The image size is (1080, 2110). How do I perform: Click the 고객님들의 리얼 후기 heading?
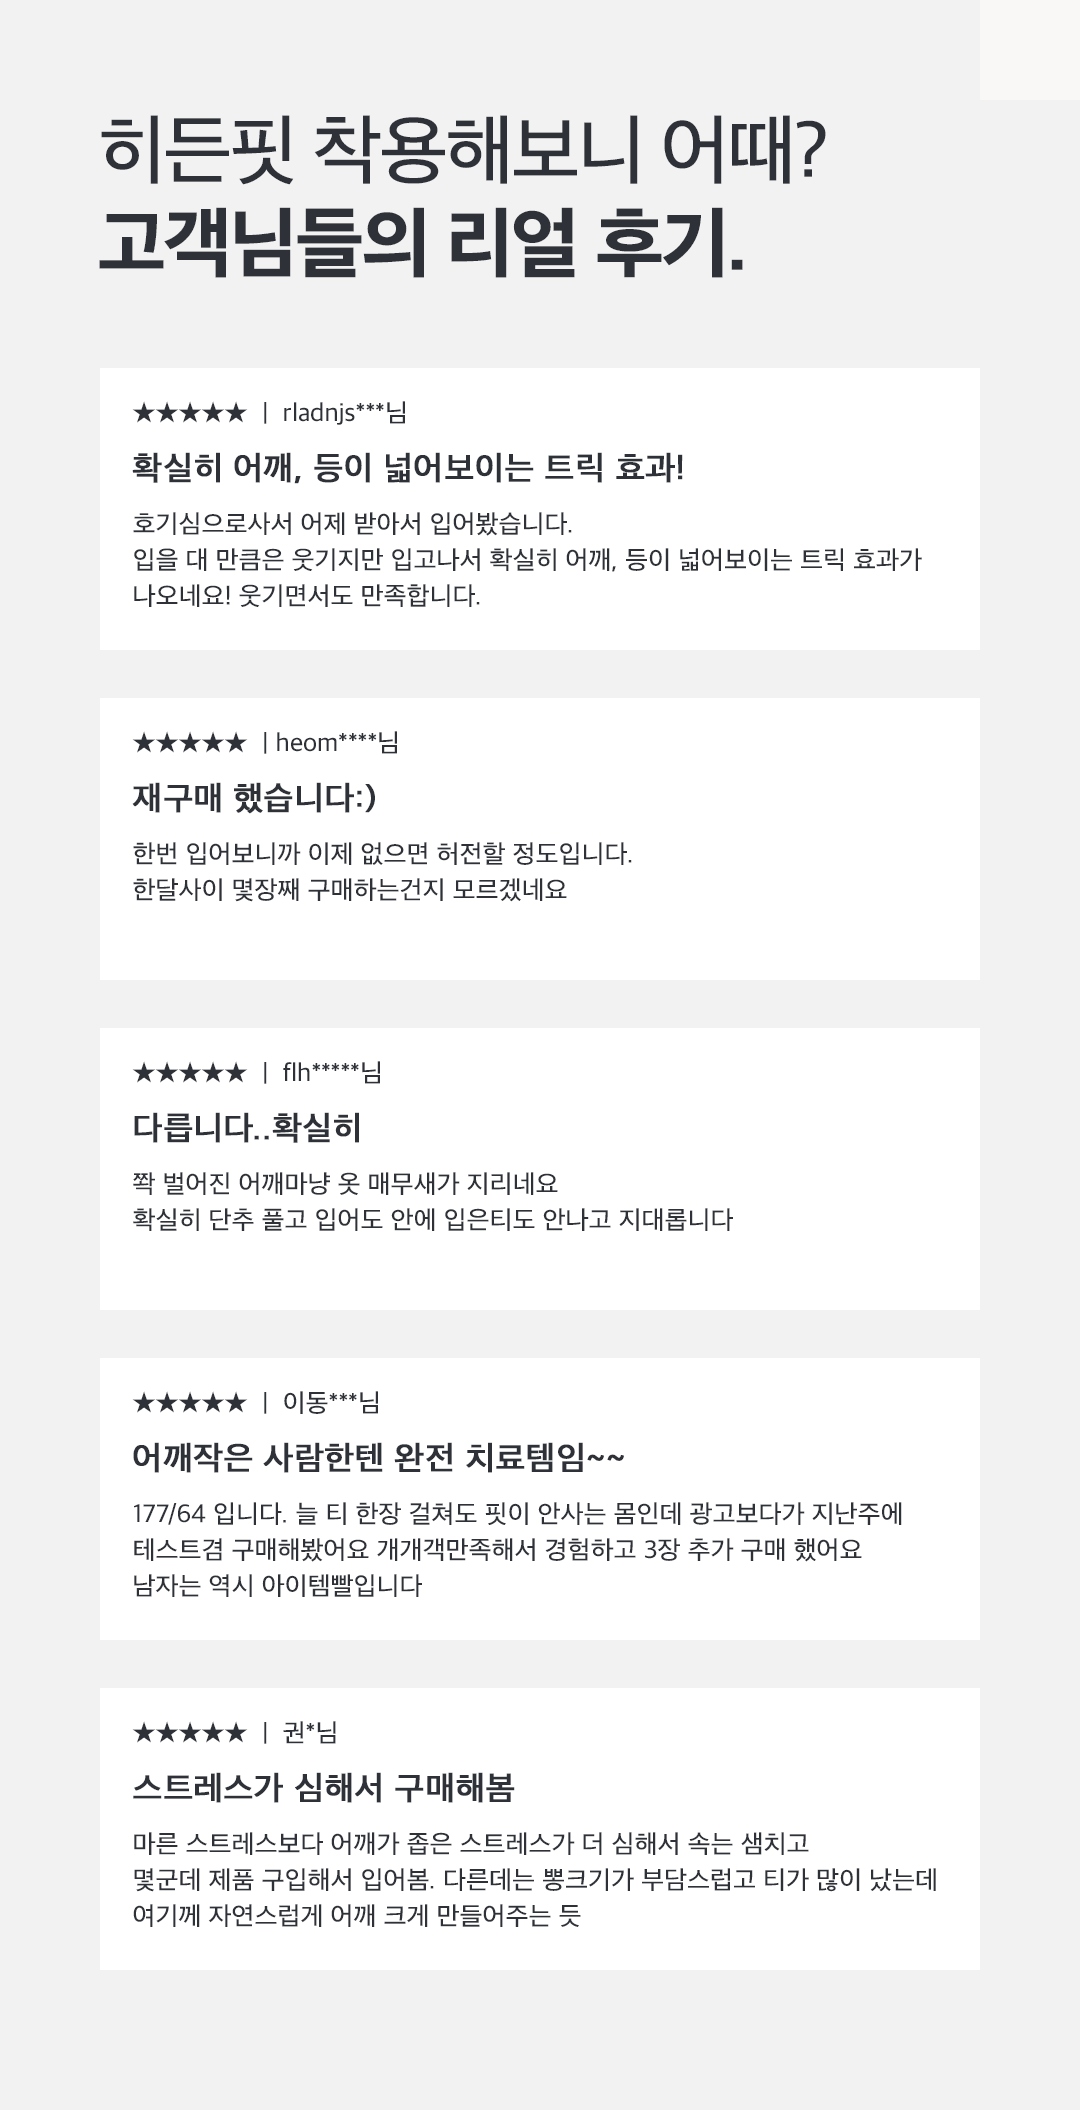click(422, 243)
